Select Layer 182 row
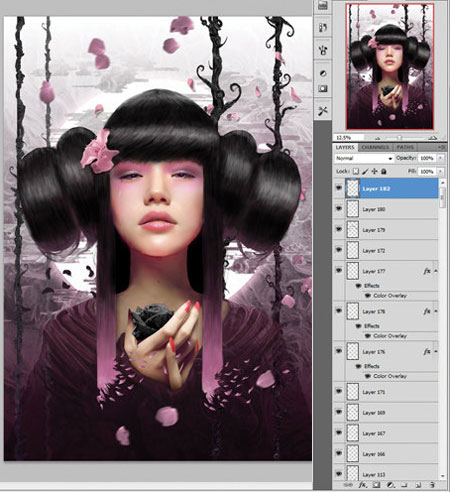 tap(386, 188)
